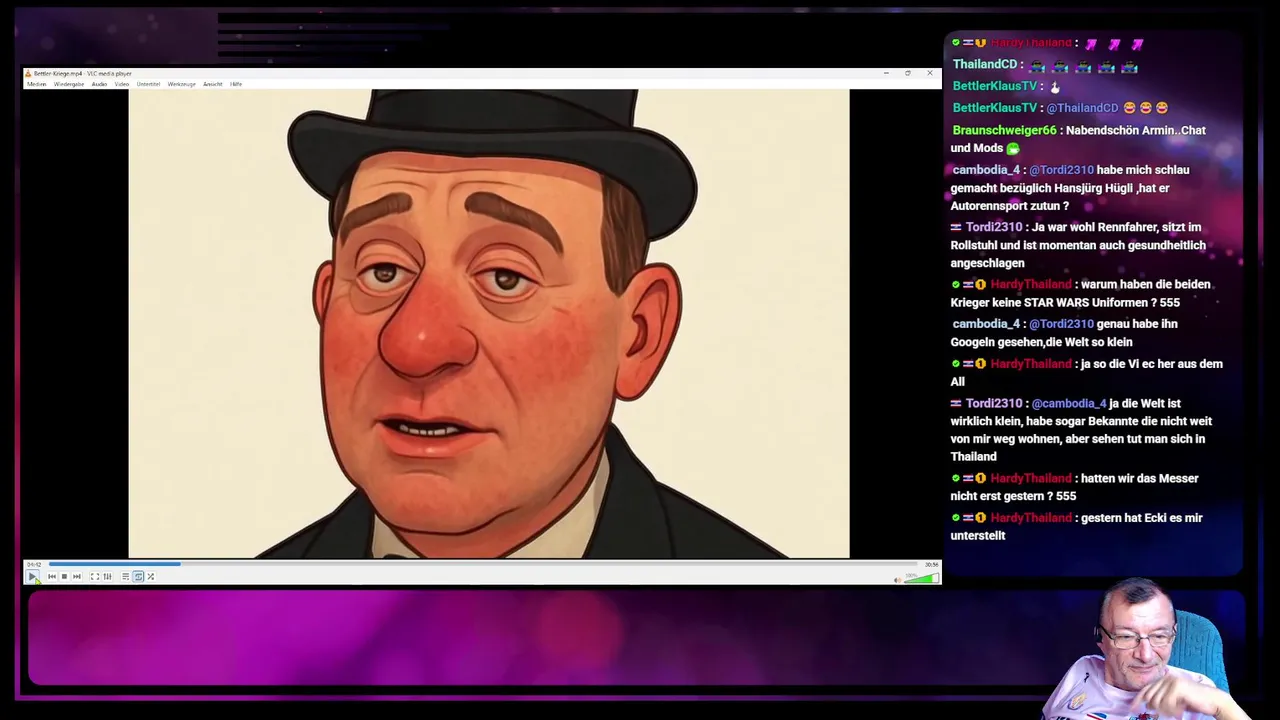Toggle shuffle playback in VLC
Viewport: 1280px width, 720px height.
(151, 576)
